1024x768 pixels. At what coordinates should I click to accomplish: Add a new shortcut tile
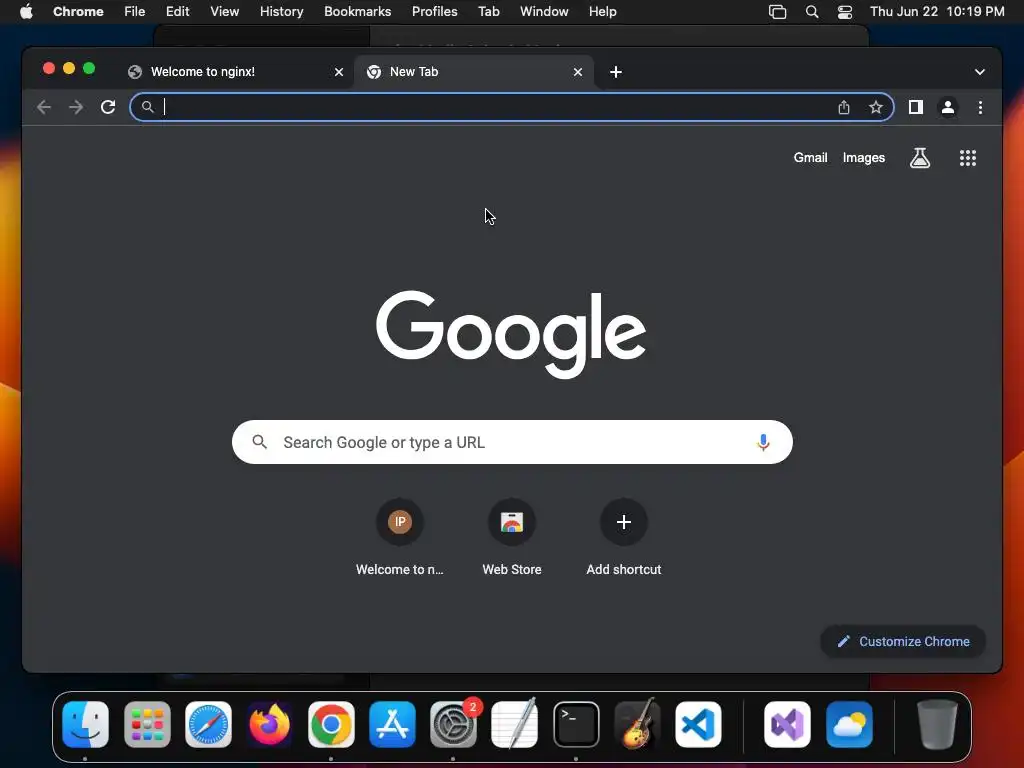point(624,537)
